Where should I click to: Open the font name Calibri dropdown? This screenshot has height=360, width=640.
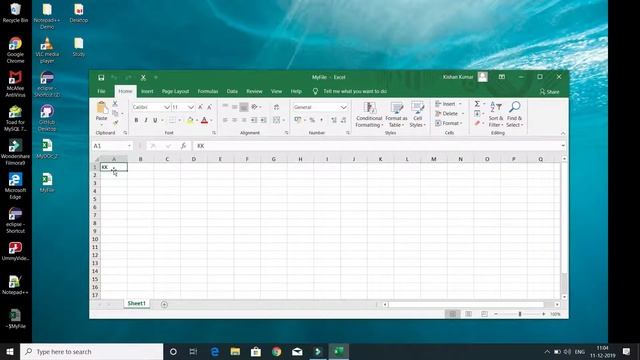pyautogui.click(x=167, y=107)
